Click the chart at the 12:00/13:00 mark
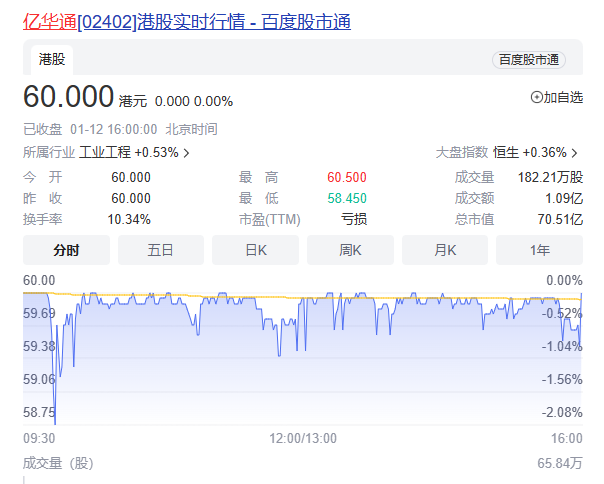The image size is (604, 484). click(x=303, y=438)
